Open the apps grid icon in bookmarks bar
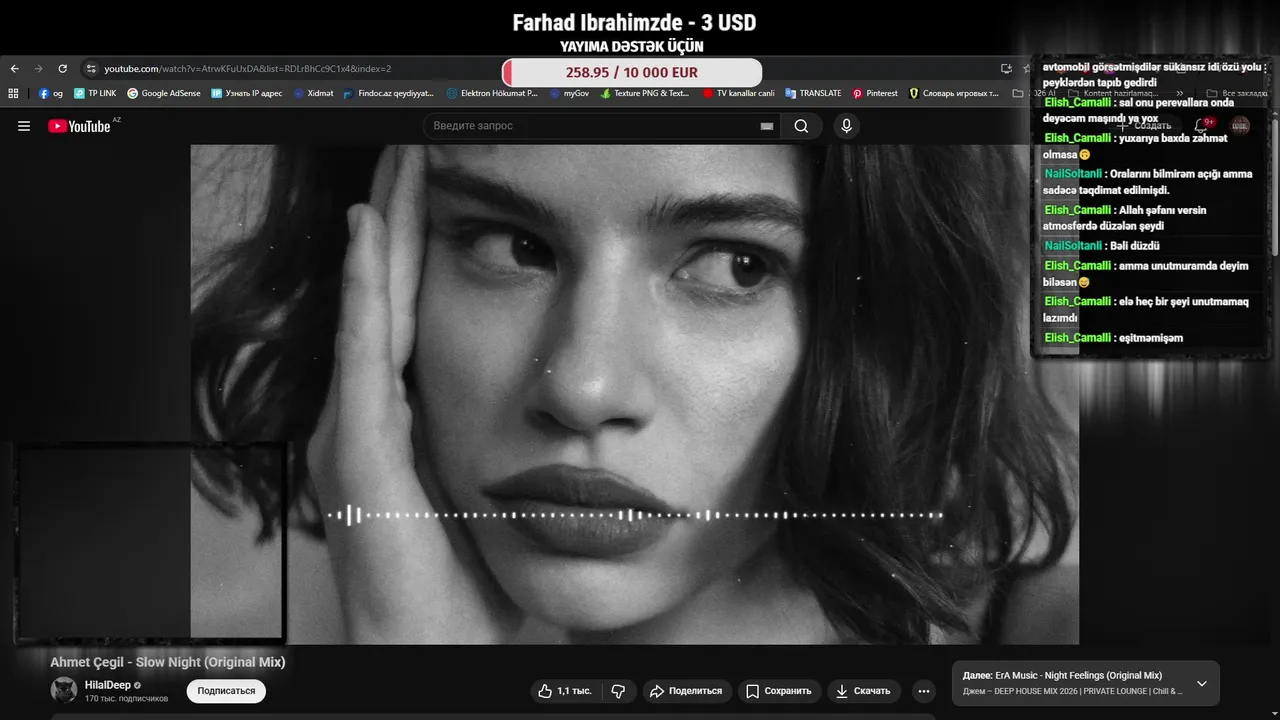 13,93
